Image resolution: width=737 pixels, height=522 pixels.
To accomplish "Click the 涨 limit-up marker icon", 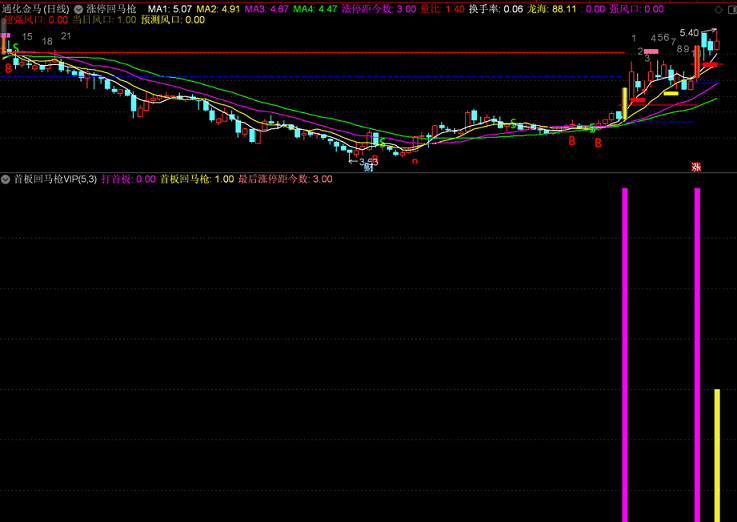I will click(x=696, y=167).
